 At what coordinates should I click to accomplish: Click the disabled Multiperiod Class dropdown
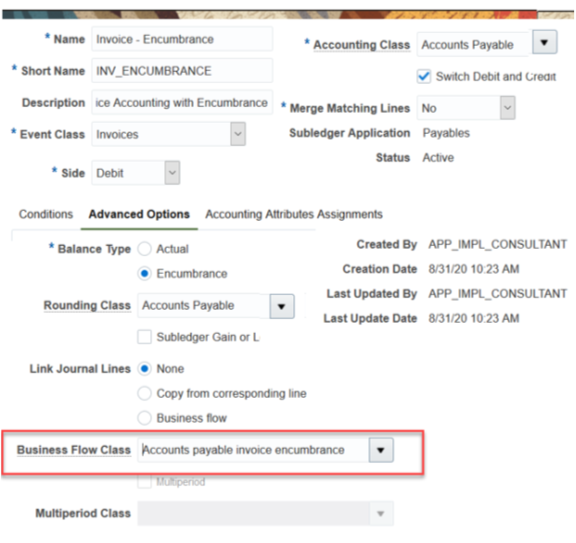pyautogui.click(x=265, y=513)
